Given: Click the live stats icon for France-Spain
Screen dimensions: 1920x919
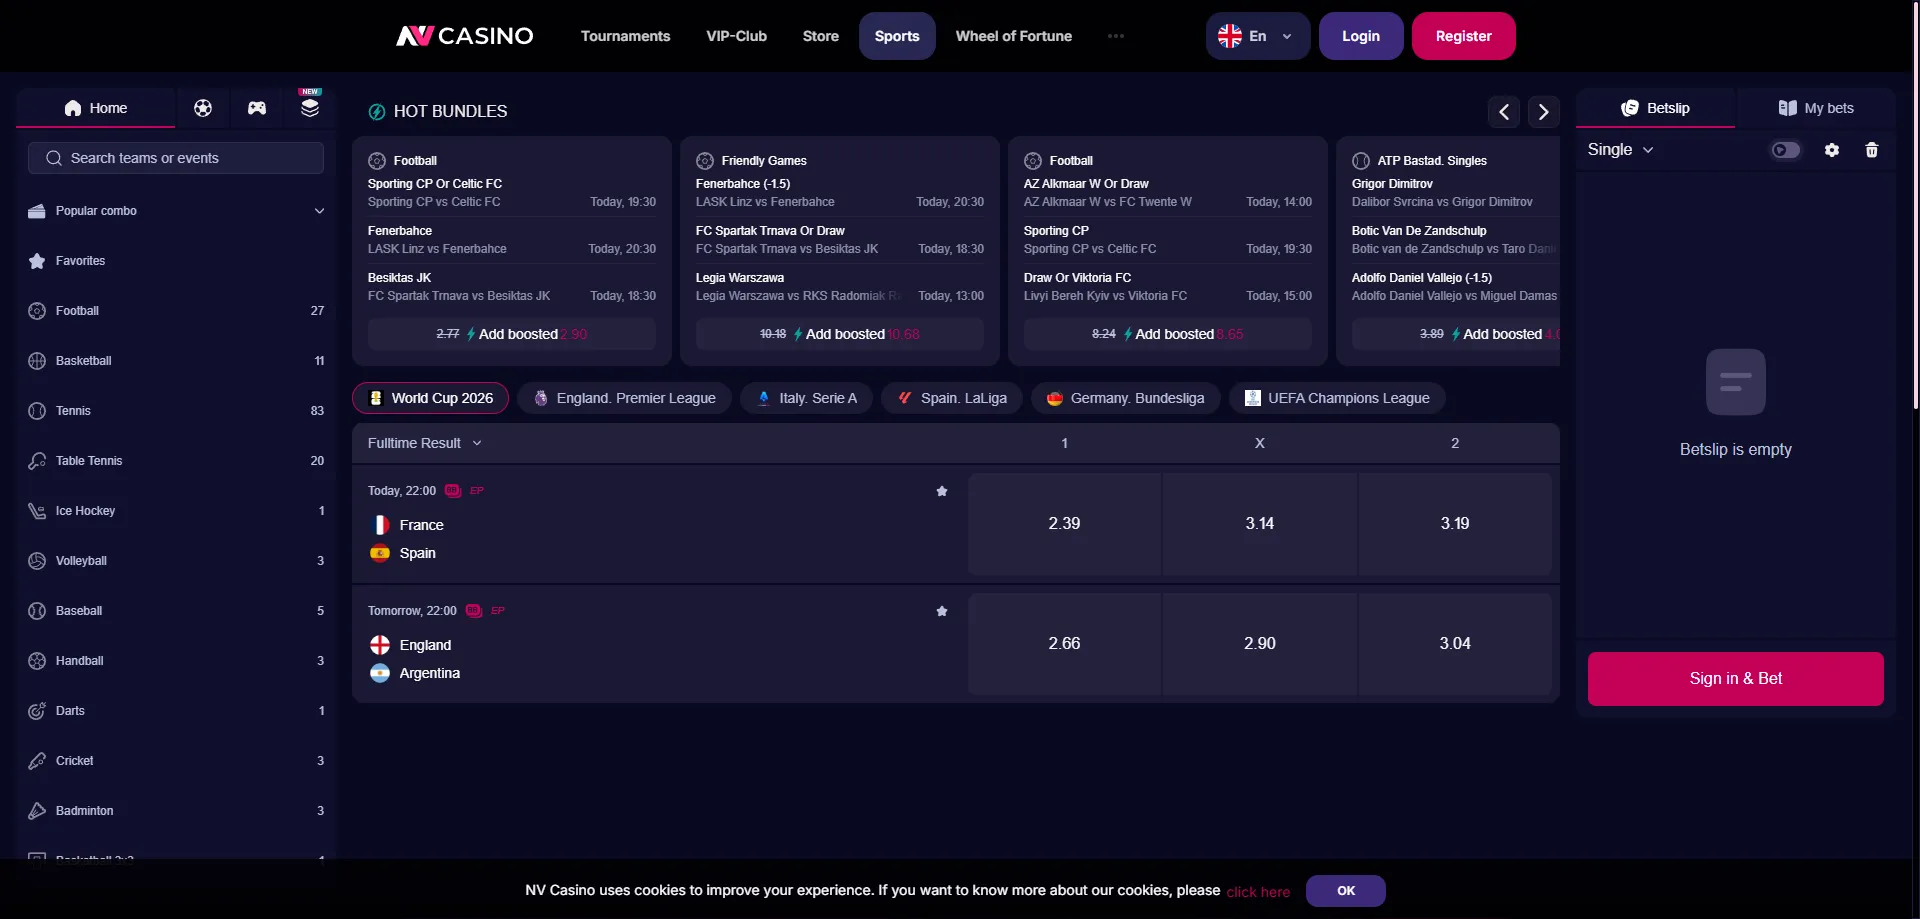Looking at the screenshot, I should (452, 491).
